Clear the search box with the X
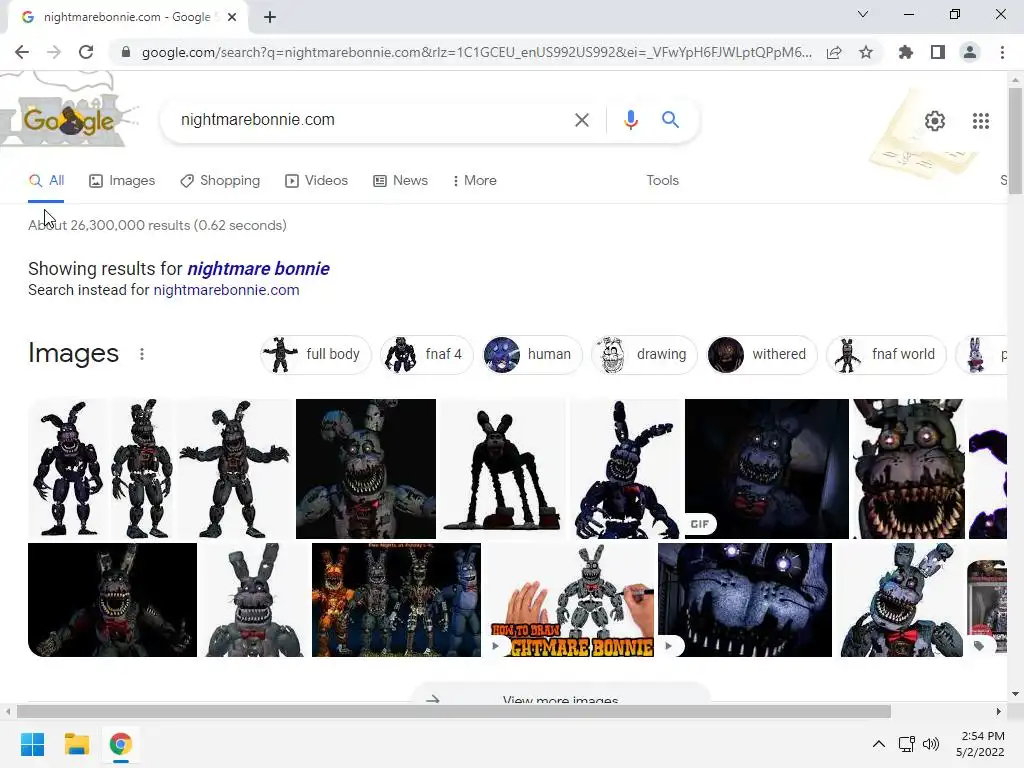 (581, 120)
